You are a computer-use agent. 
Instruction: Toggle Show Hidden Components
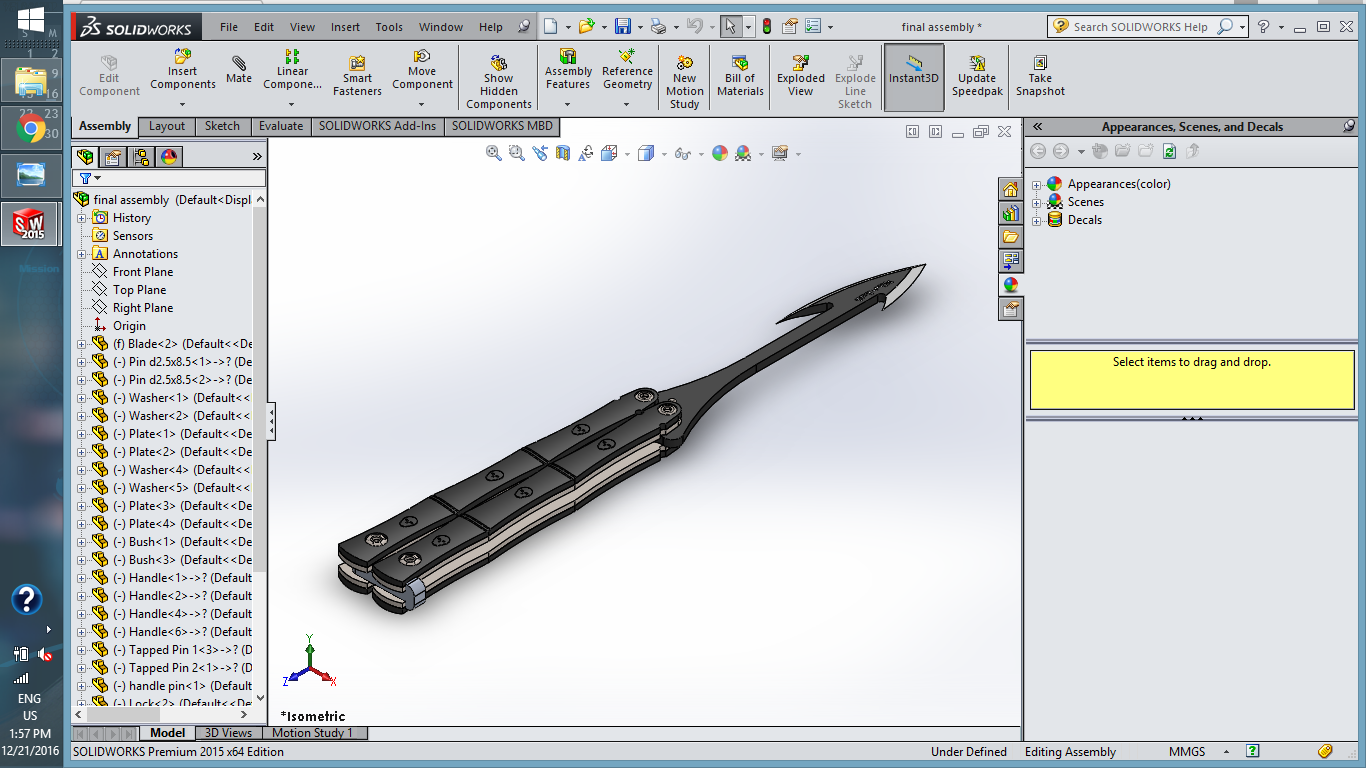pos(497,75)
